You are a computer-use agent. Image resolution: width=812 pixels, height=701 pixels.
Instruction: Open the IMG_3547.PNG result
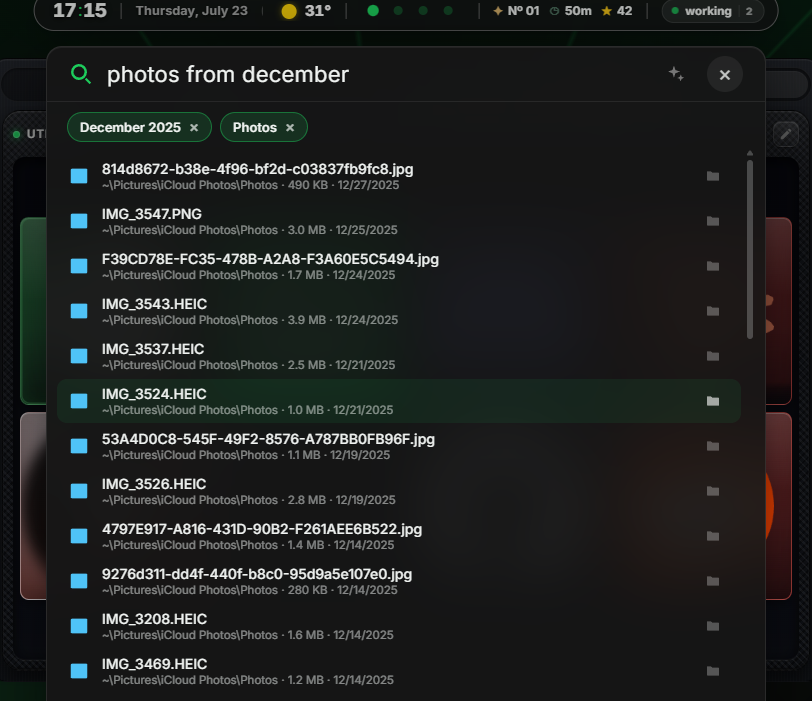pyautogui.click(x=399, y=222)
